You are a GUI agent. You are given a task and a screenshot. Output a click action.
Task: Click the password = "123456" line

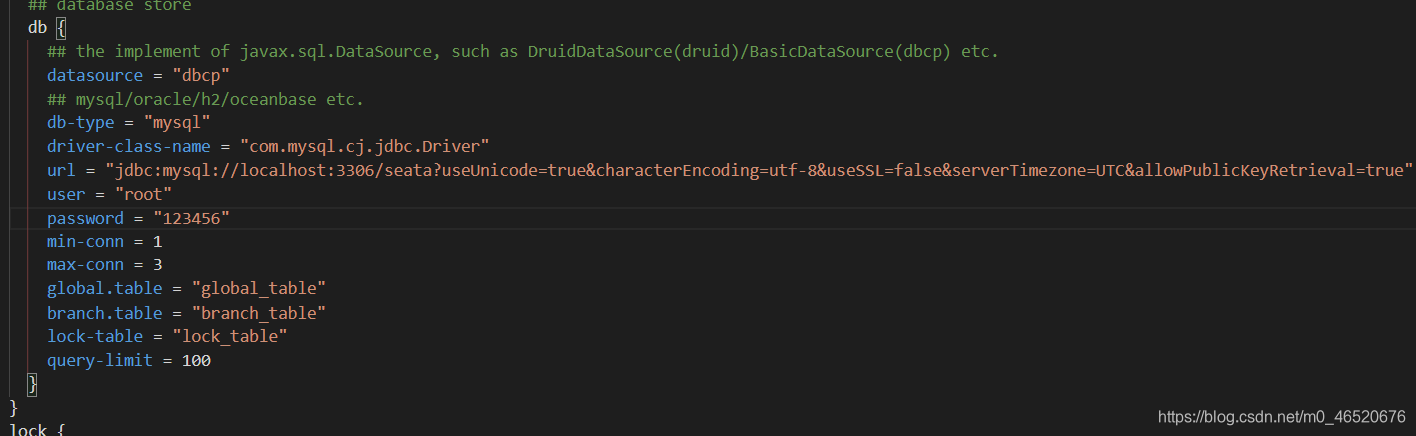pos(139,218)
